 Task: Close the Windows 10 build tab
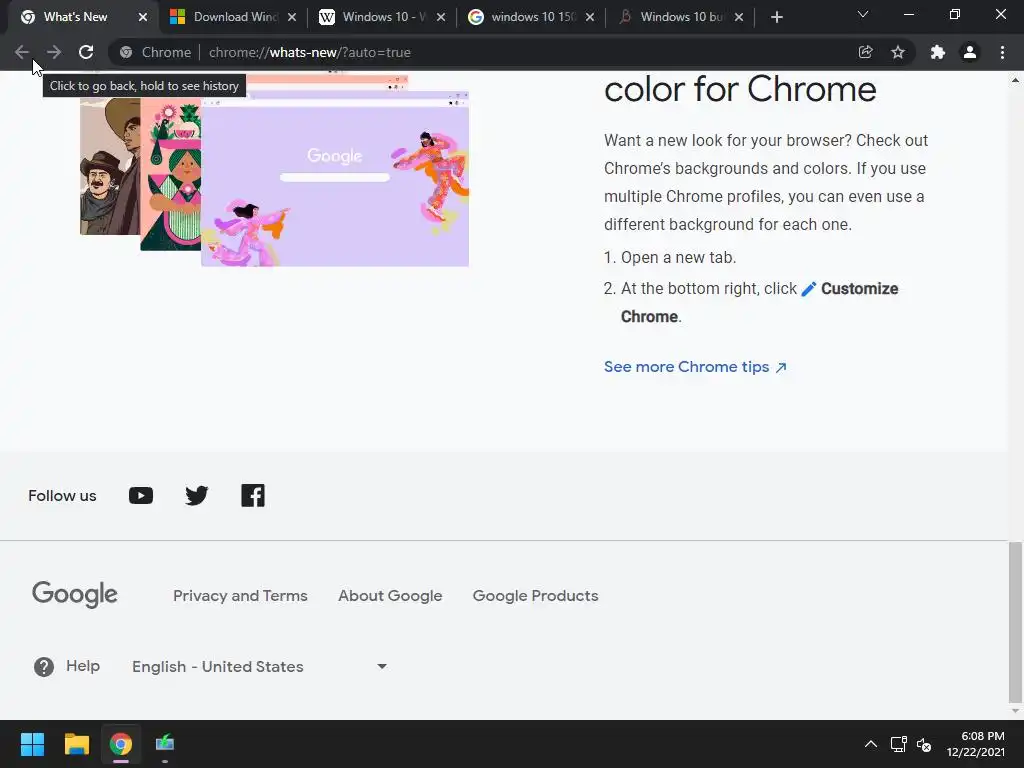coord(739,18)
